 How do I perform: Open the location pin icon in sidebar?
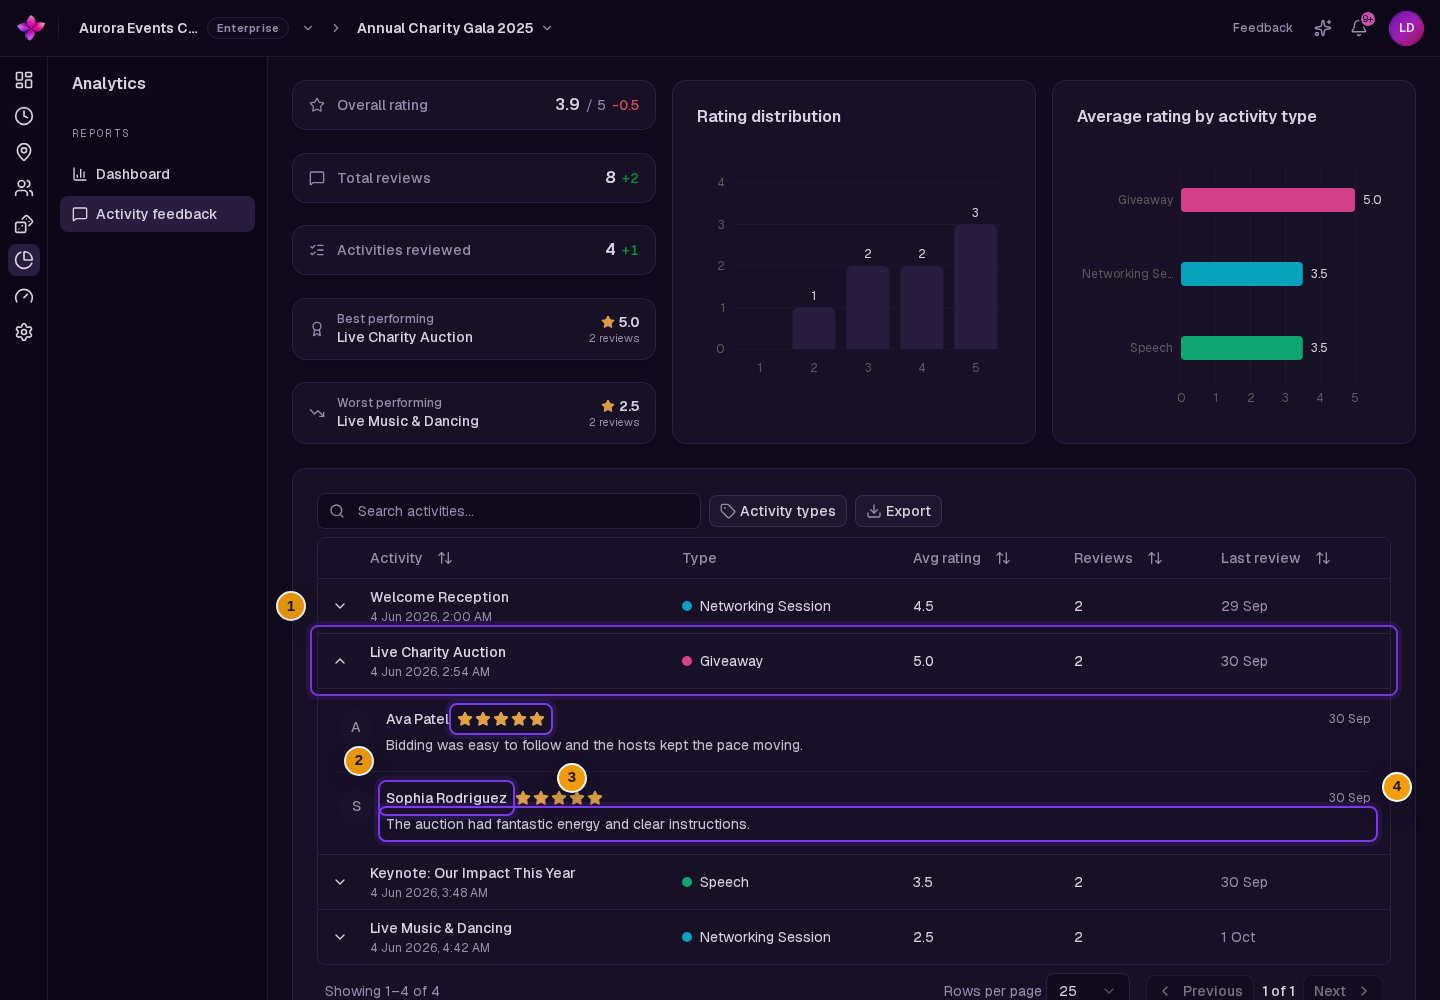24,152
